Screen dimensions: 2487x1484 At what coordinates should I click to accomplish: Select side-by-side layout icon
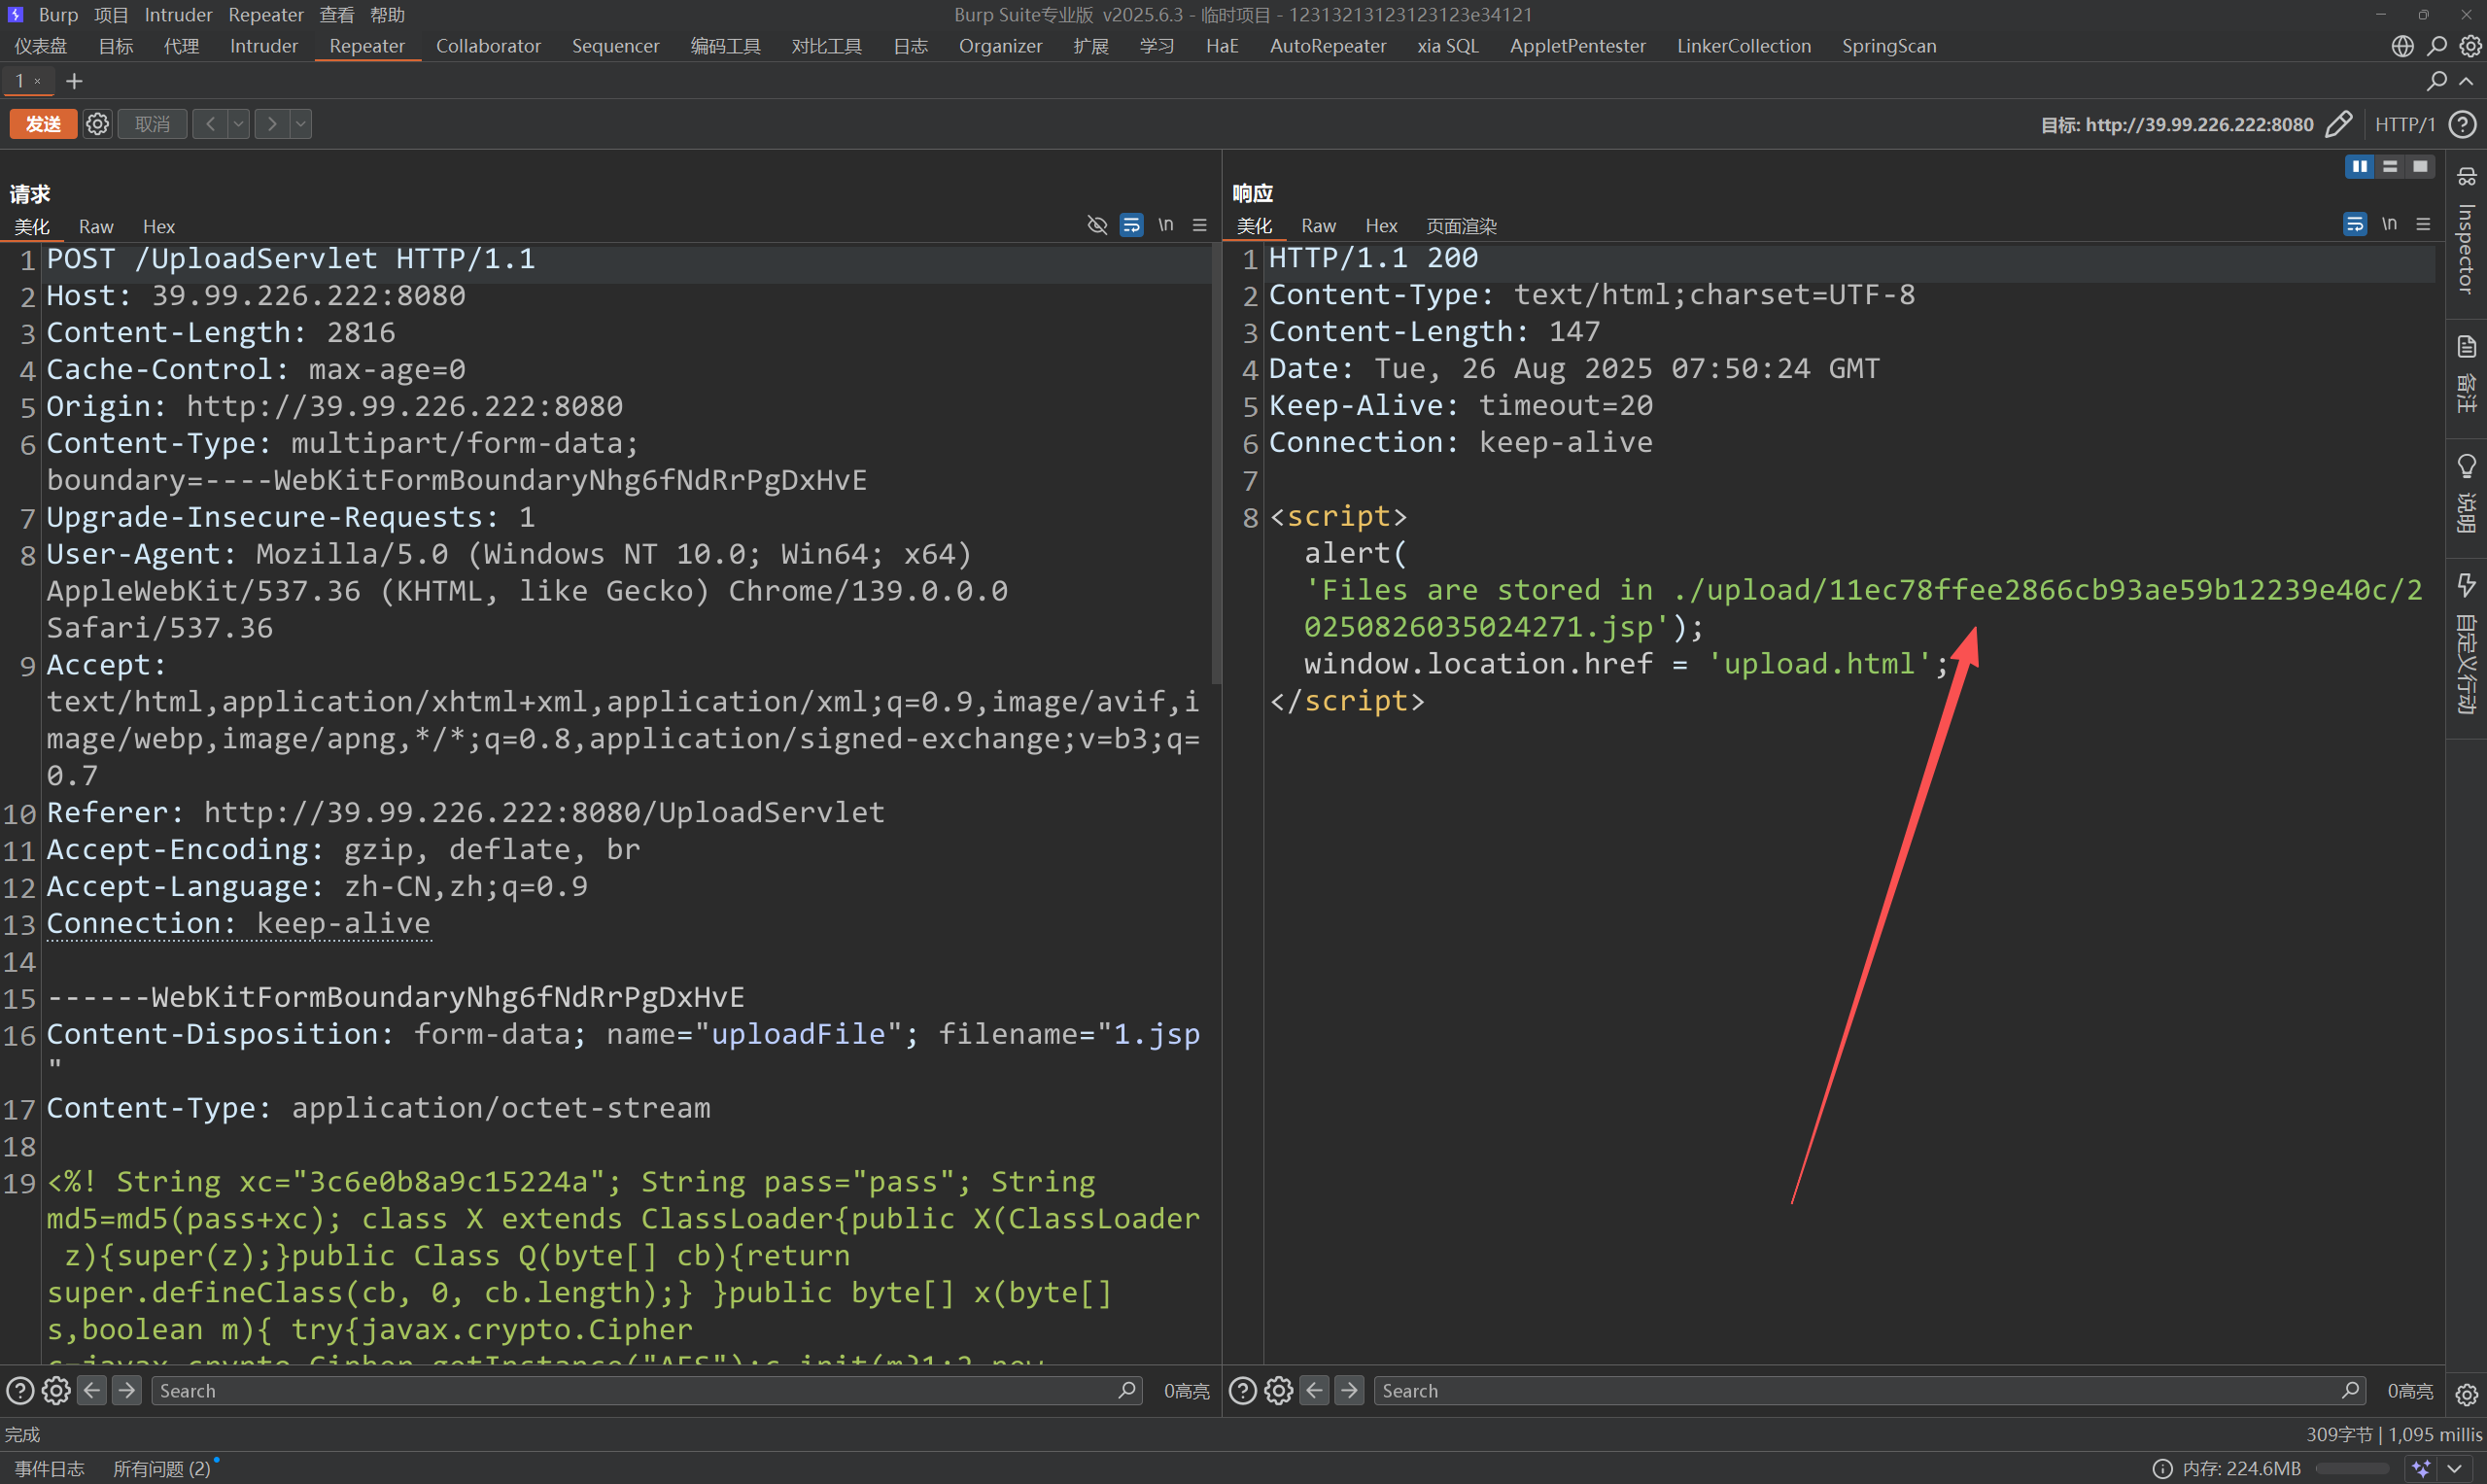[x=2359, y=166]
